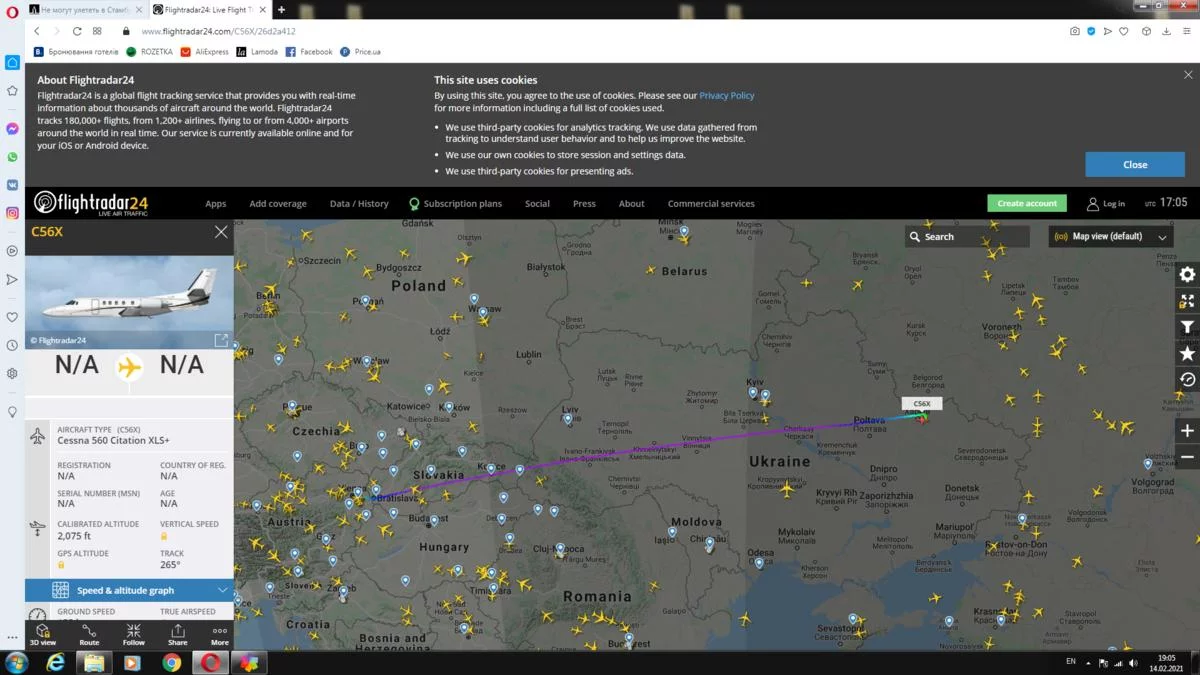This screenshot has height=675, width=1200.
Task: Open bookmarks star icon on map
Action: (x=1187, y=354)
